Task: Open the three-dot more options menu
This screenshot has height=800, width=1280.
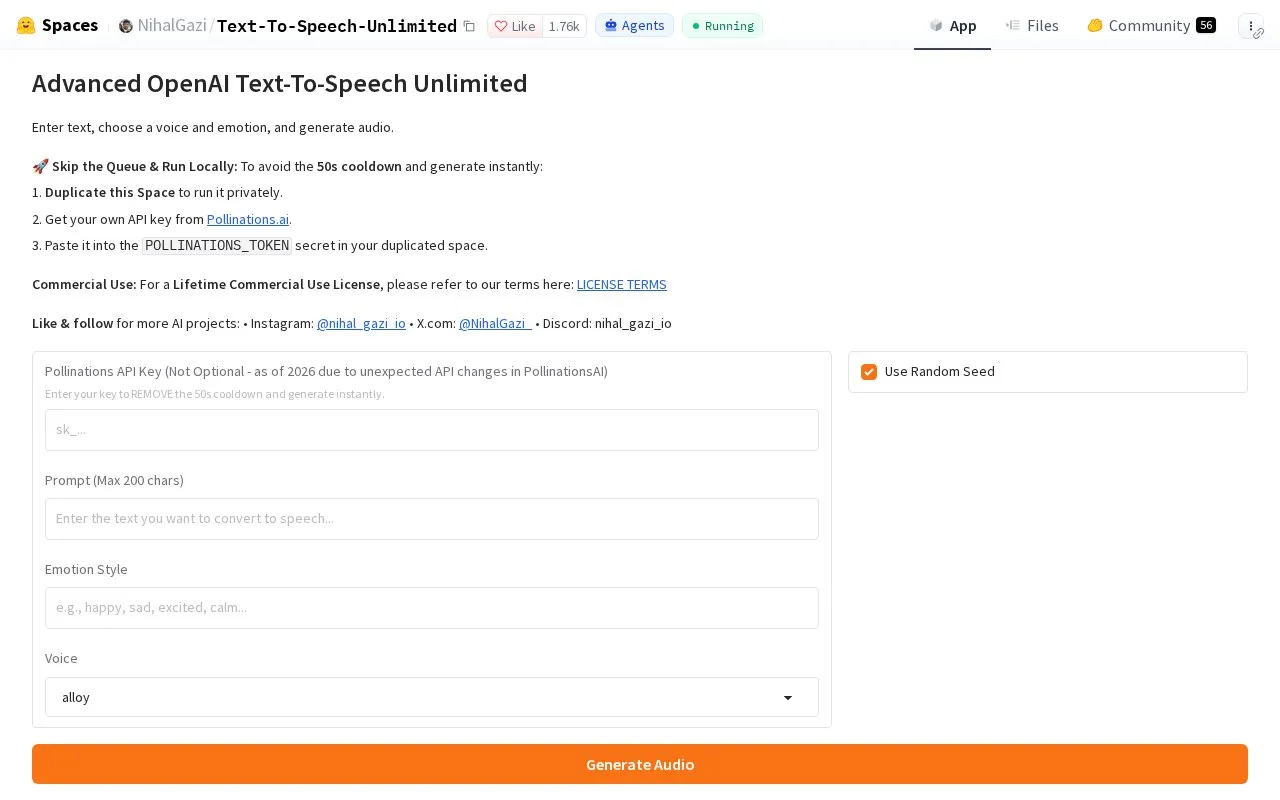Action: (1251, 26)
